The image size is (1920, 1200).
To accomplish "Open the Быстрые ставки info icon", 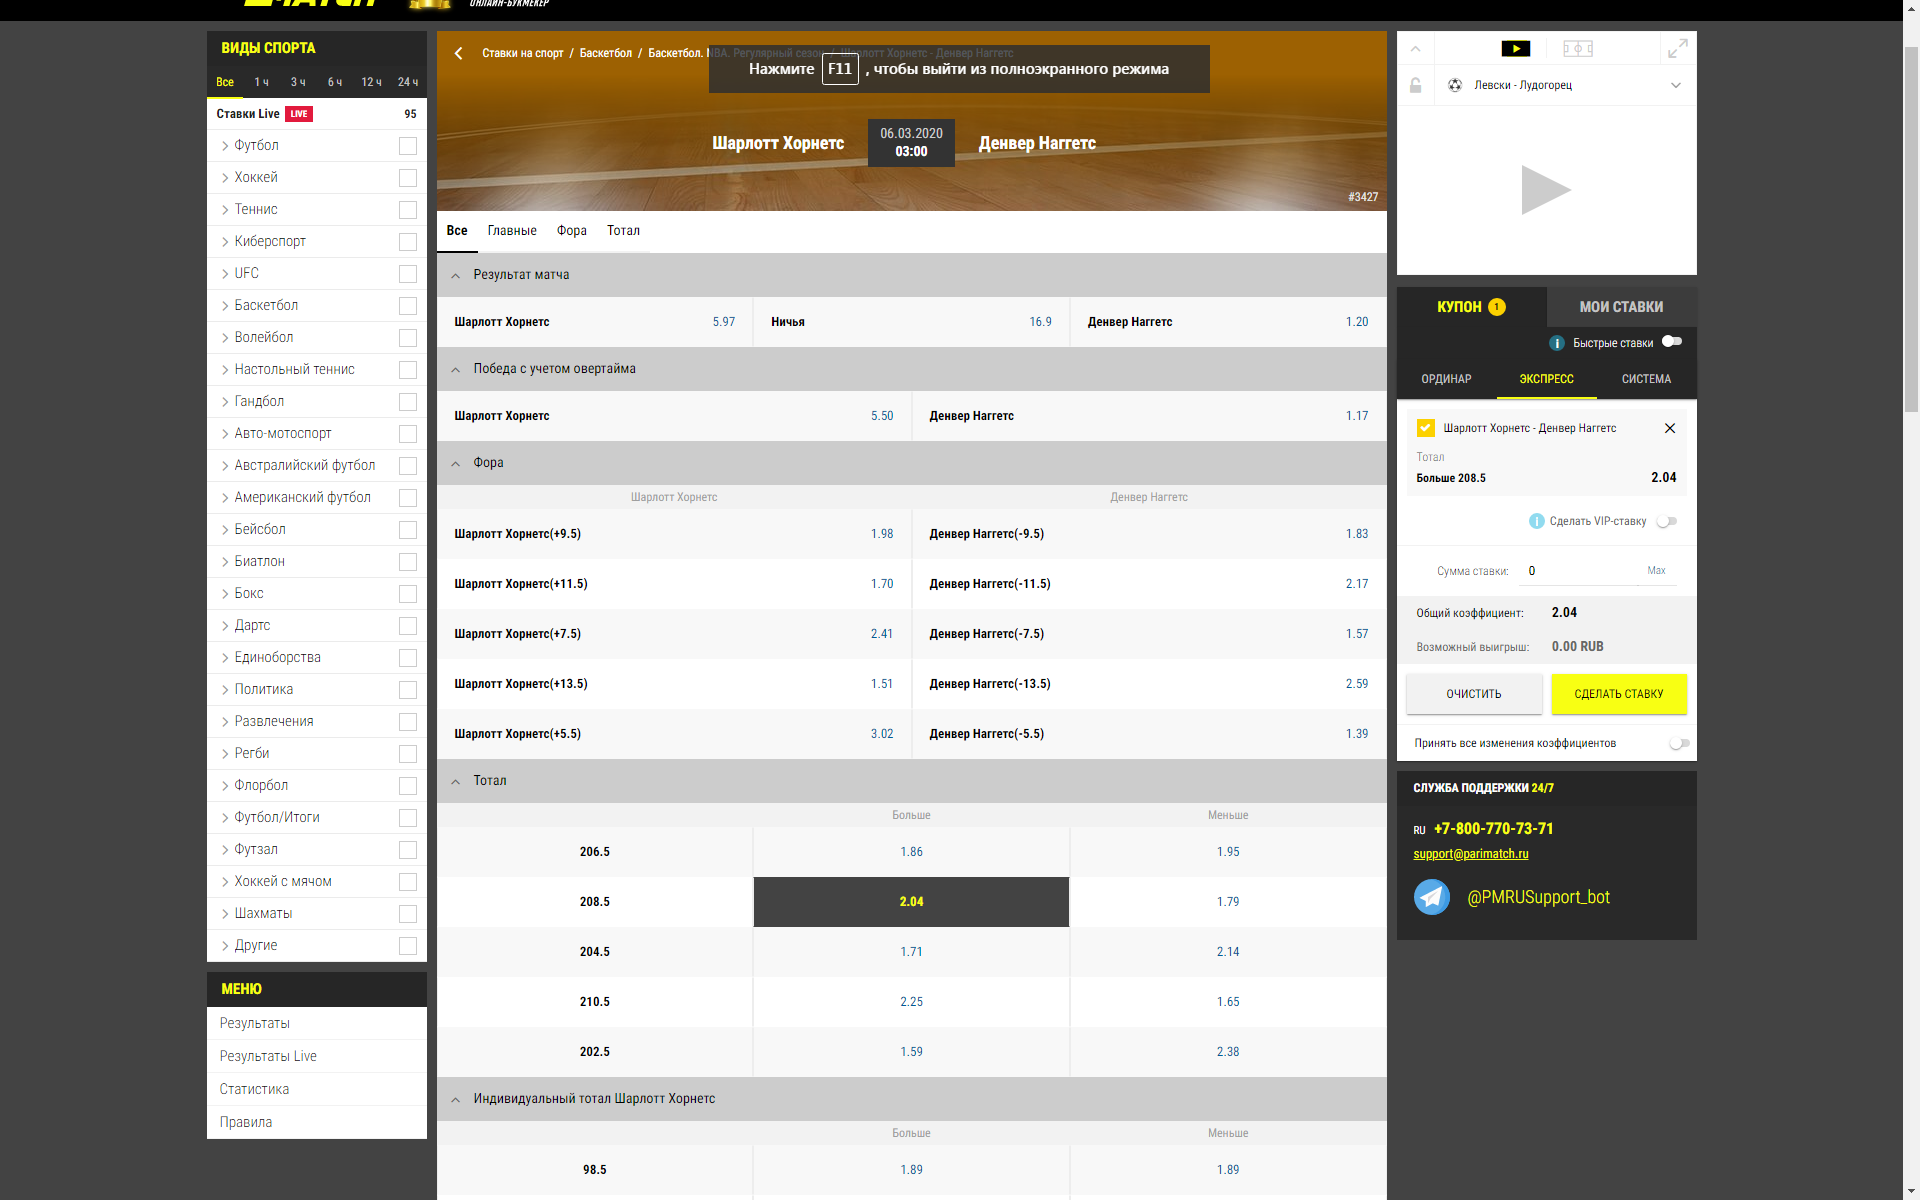I will tap(1557, 343).
